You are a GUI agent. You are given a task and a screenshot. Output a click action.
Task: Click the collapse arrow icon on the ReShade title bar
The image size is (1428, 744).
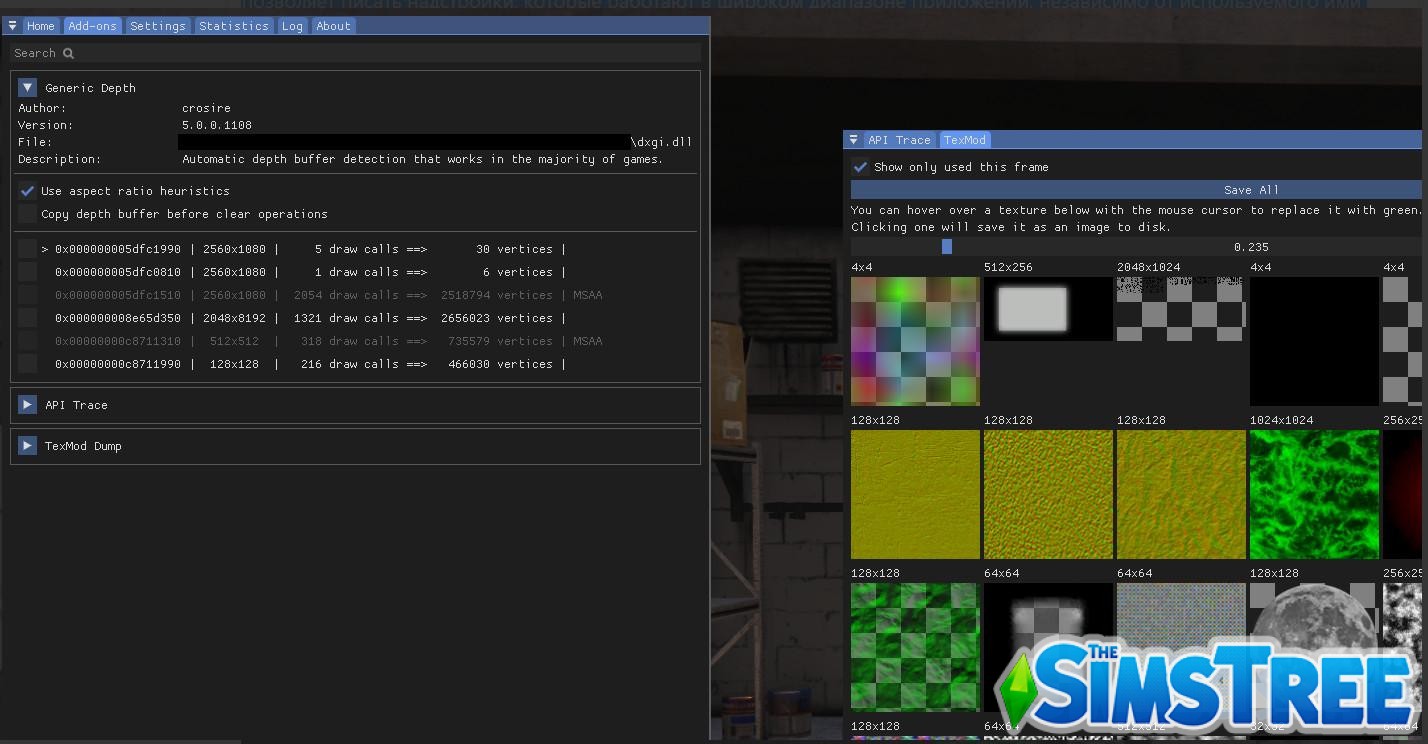11,25
